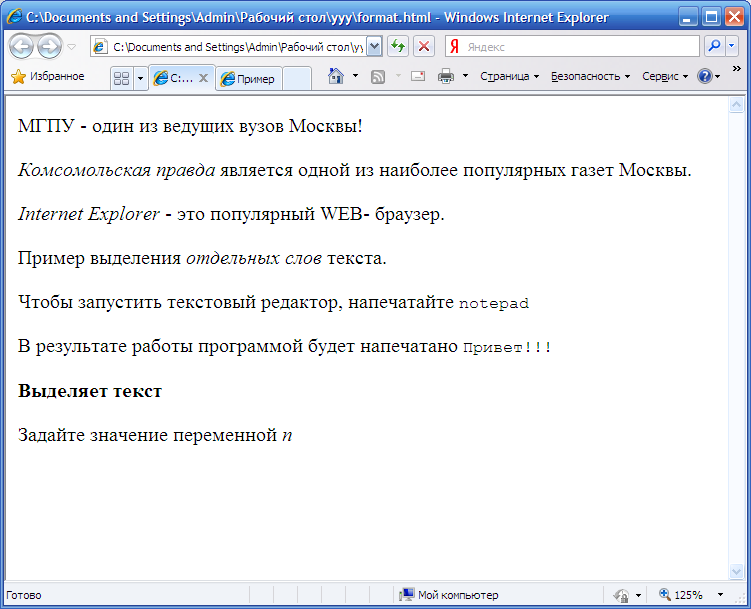
Task: Click the monospaced word notepad
Action: tap(494, 304)
